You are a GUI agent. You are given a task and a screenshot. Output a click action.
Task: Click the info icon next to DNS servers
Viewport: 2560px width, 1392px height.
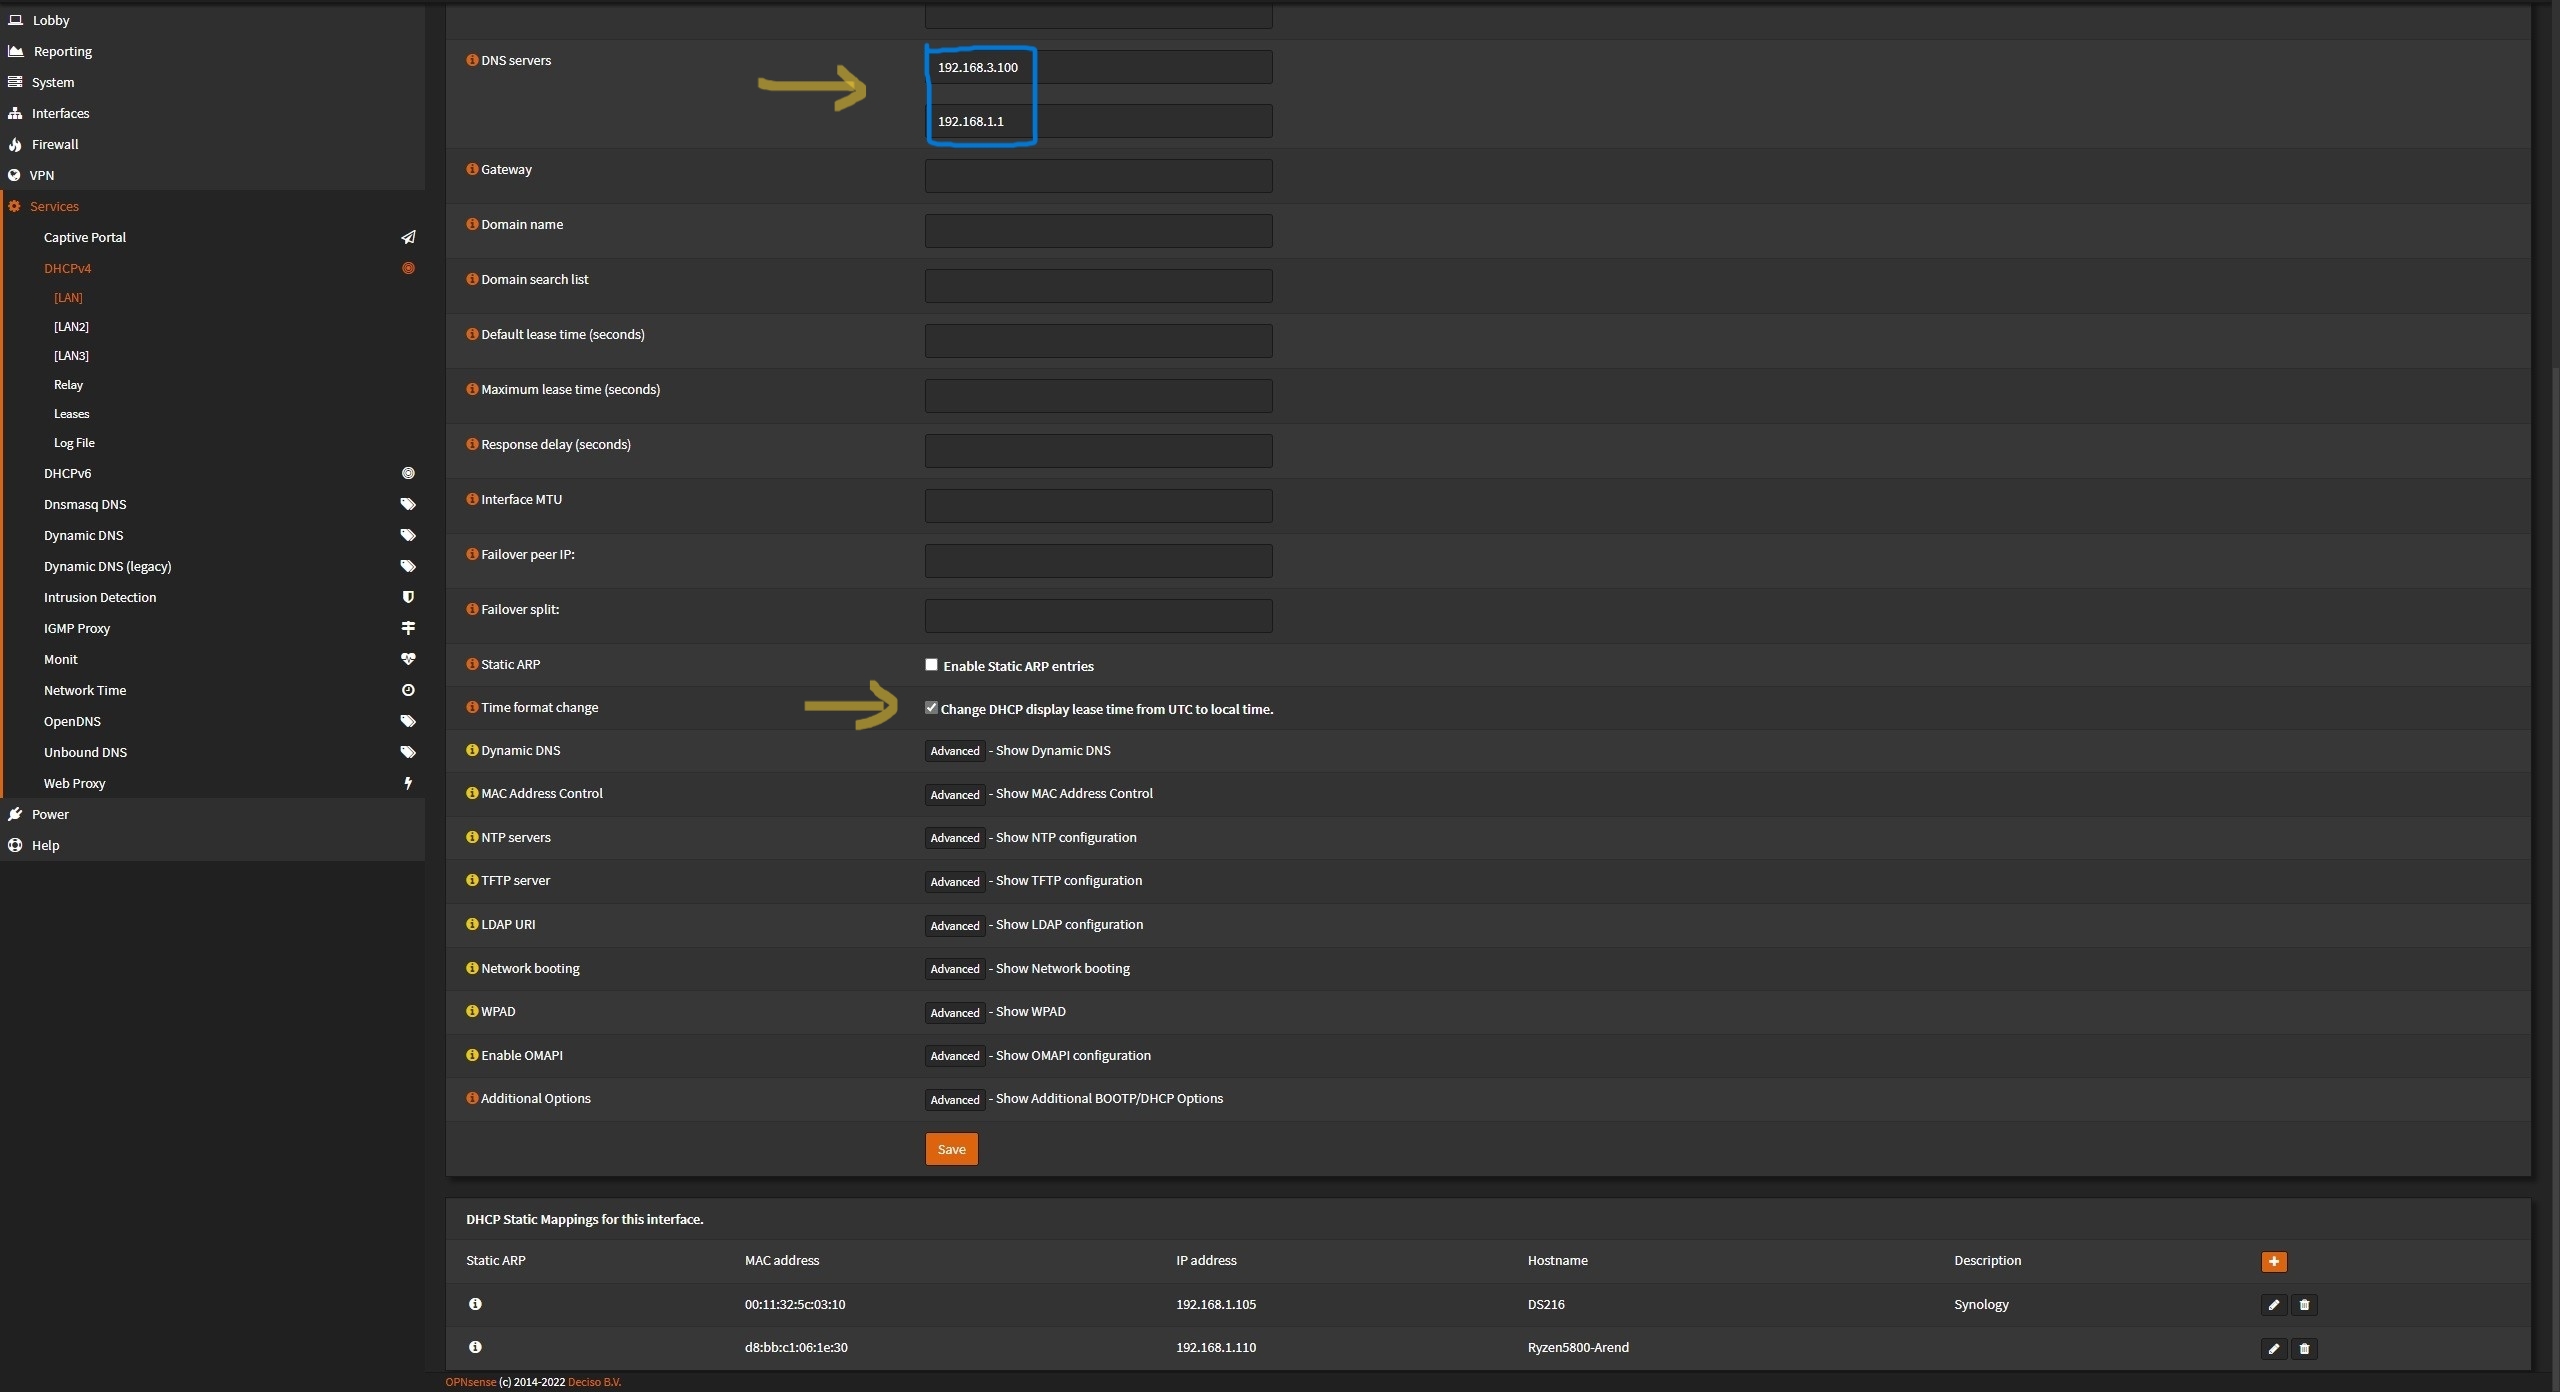[472, 60]
